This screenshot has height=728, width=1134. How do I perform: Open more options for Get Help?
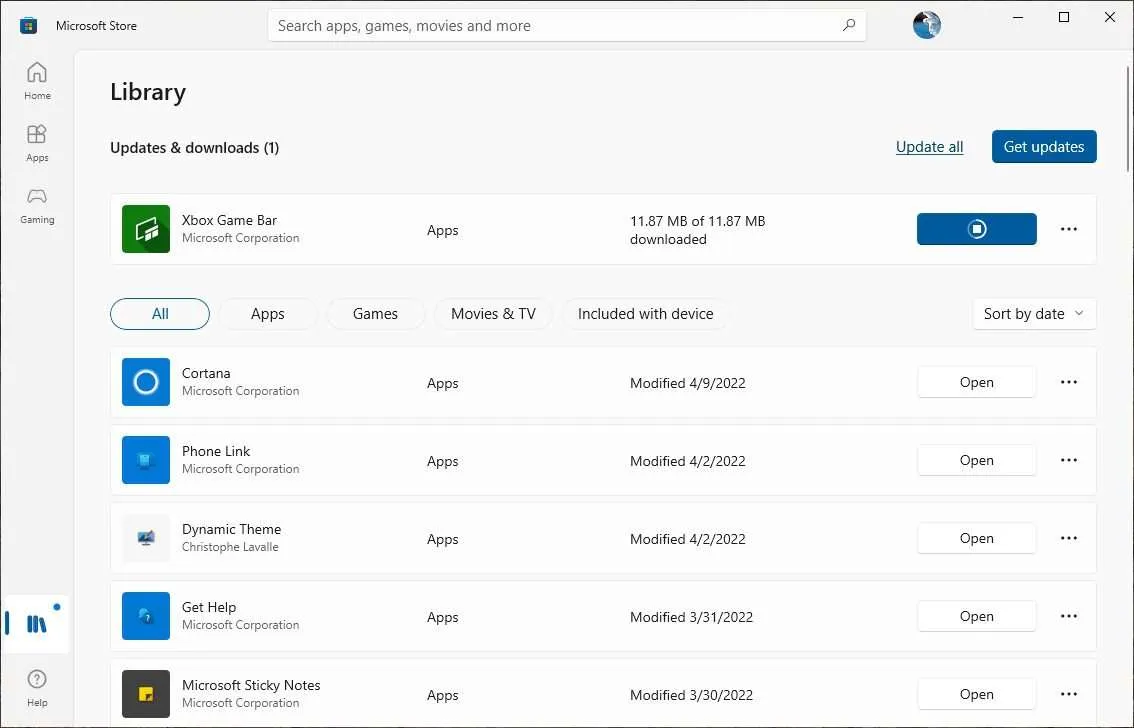click(1069, 616)
